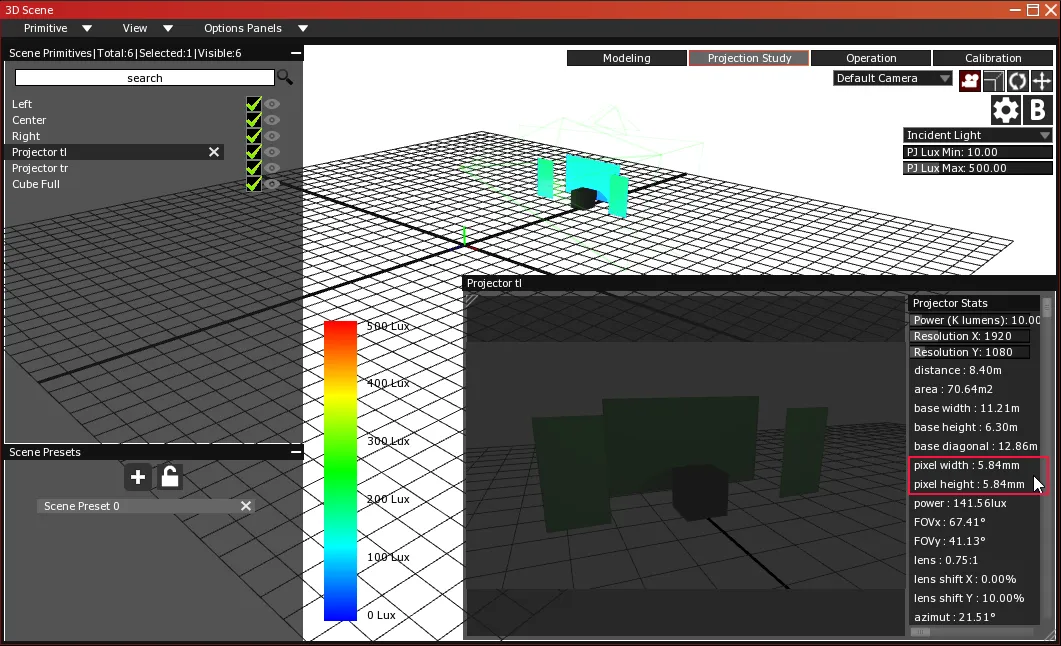Switch to the Modeling tab

627,58
